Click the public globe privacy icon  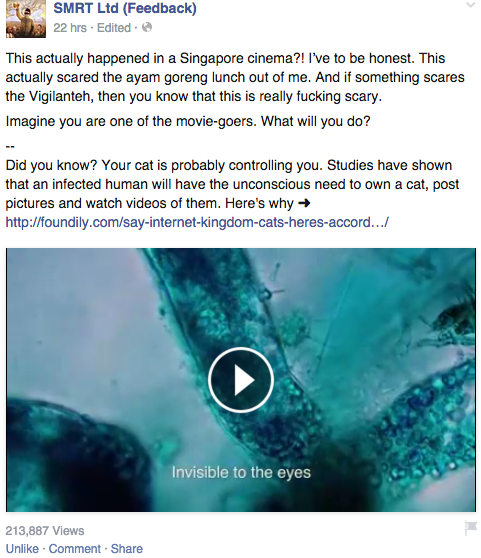click(147, 27)
